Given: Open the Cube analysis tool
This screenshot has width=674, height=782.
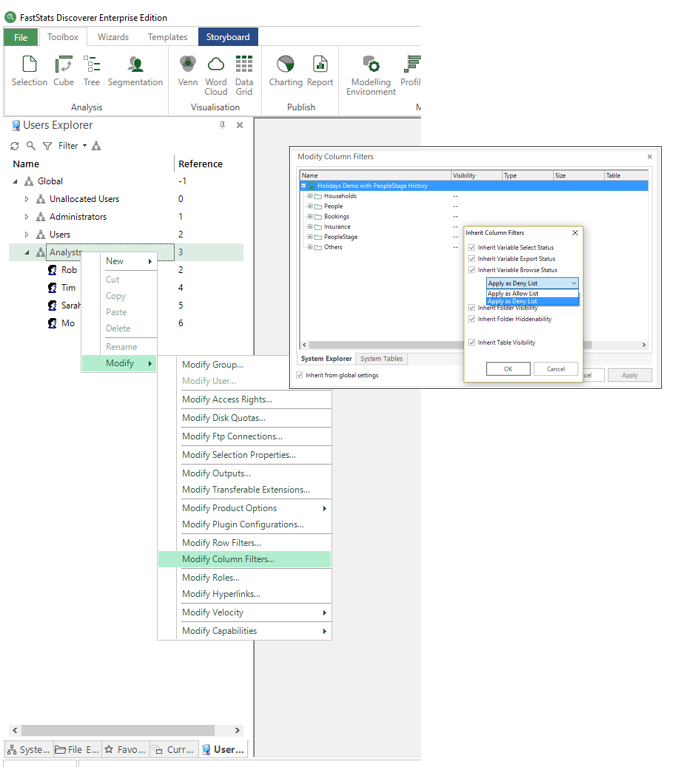Looking at the screenshot, I should click(x=63, y=71).
